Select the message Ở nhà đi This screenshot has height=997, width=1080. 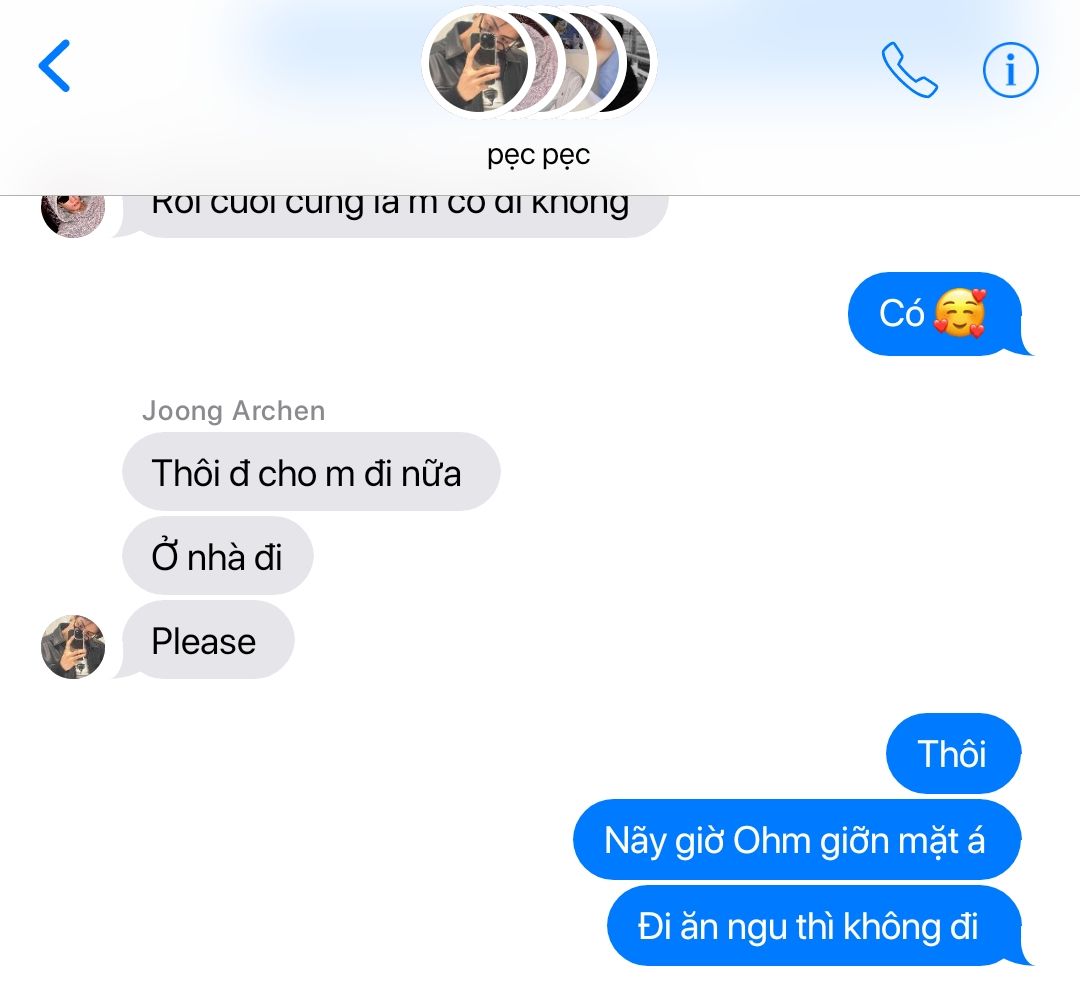[x=218, y=556]
